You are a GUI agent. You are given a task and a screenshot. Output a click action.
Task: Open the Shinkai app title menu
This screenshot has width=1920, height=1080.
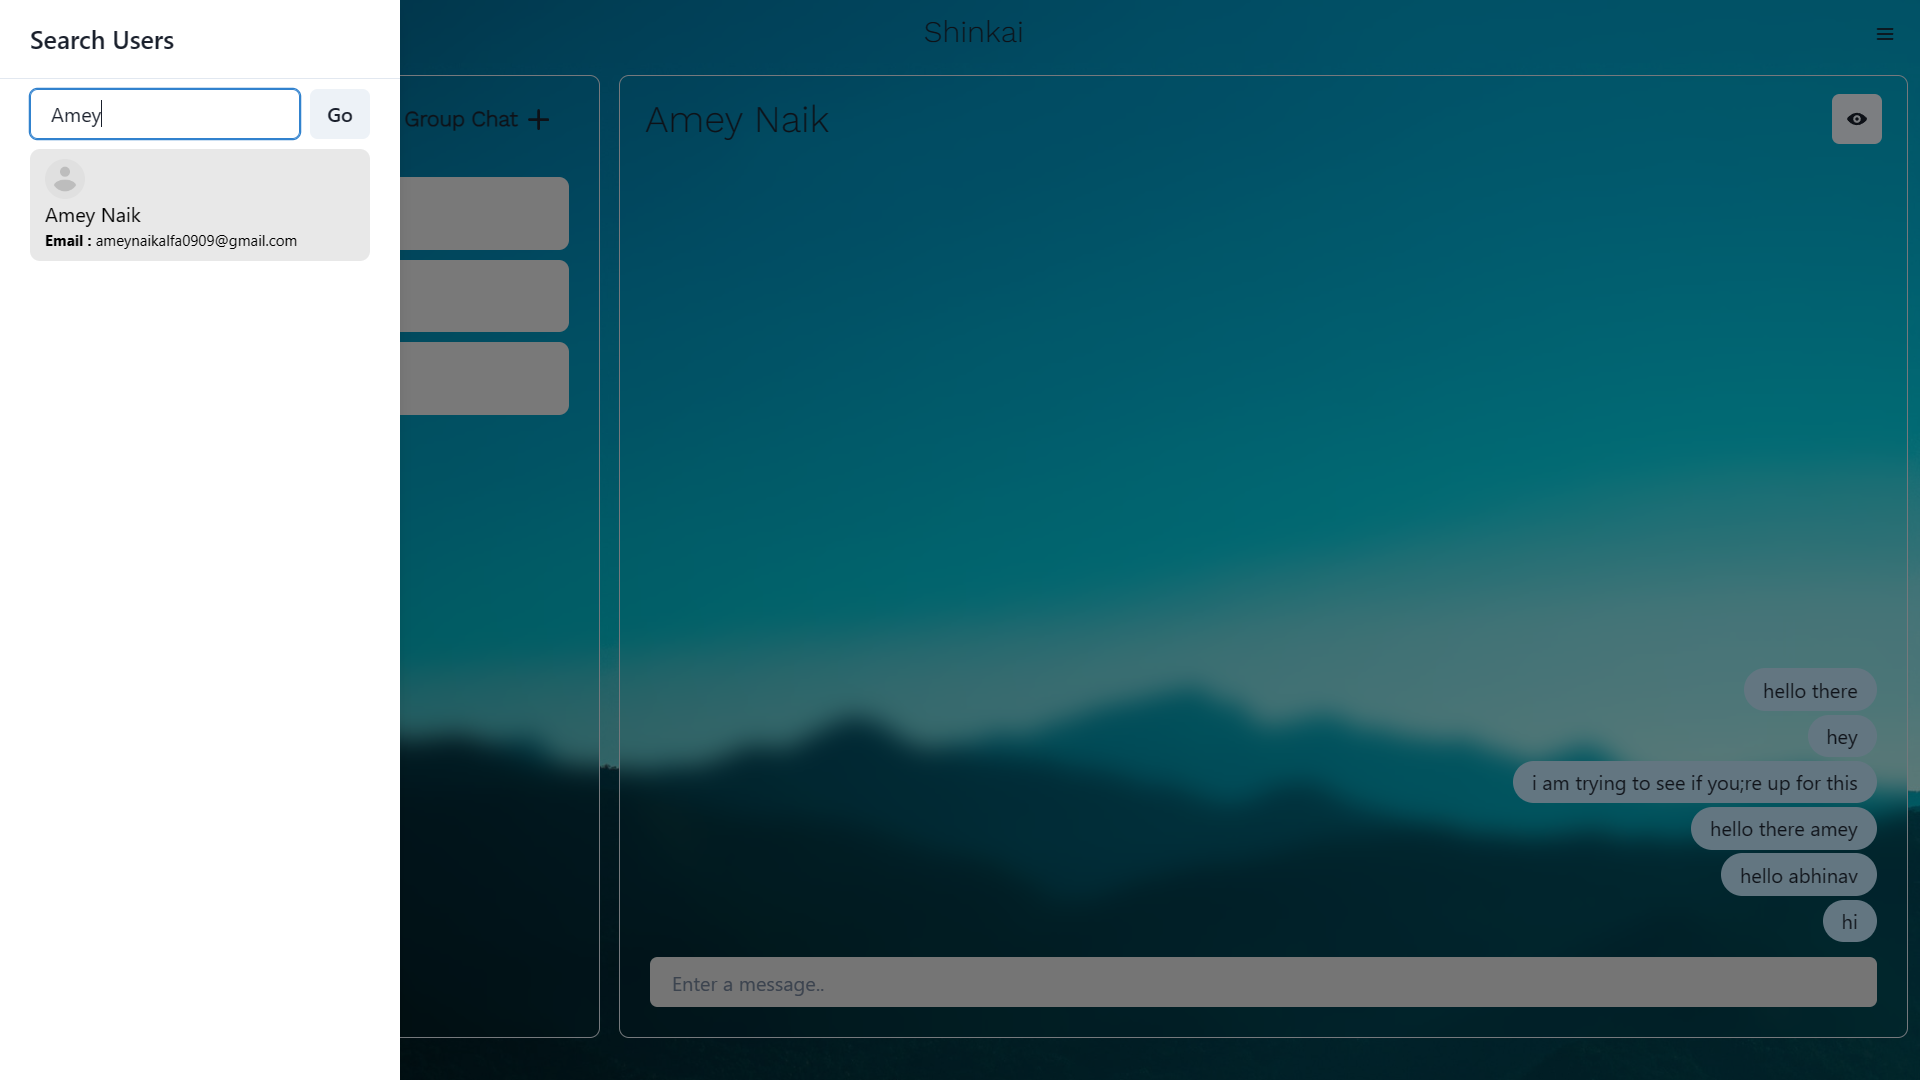click(1886, 33)
